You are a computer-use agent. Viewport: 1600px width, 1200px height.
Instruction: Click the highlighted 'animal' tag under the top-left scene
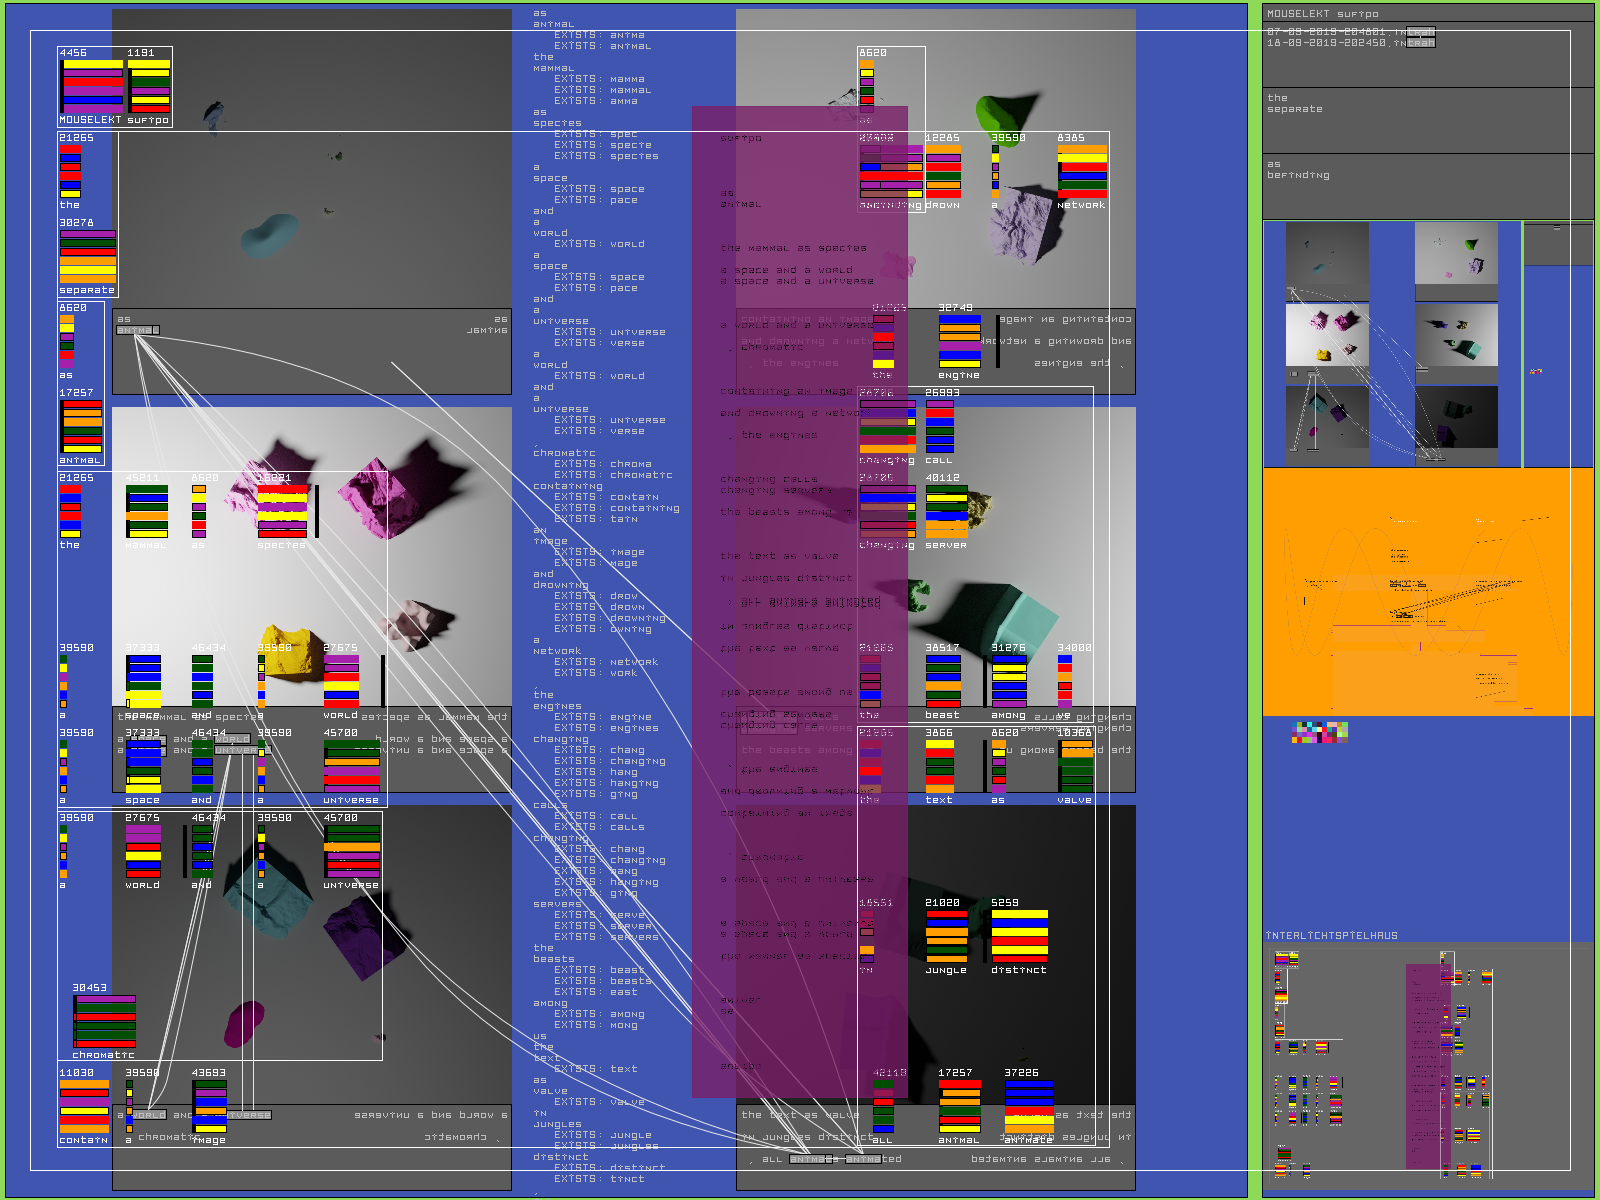(x=137, y=330)
